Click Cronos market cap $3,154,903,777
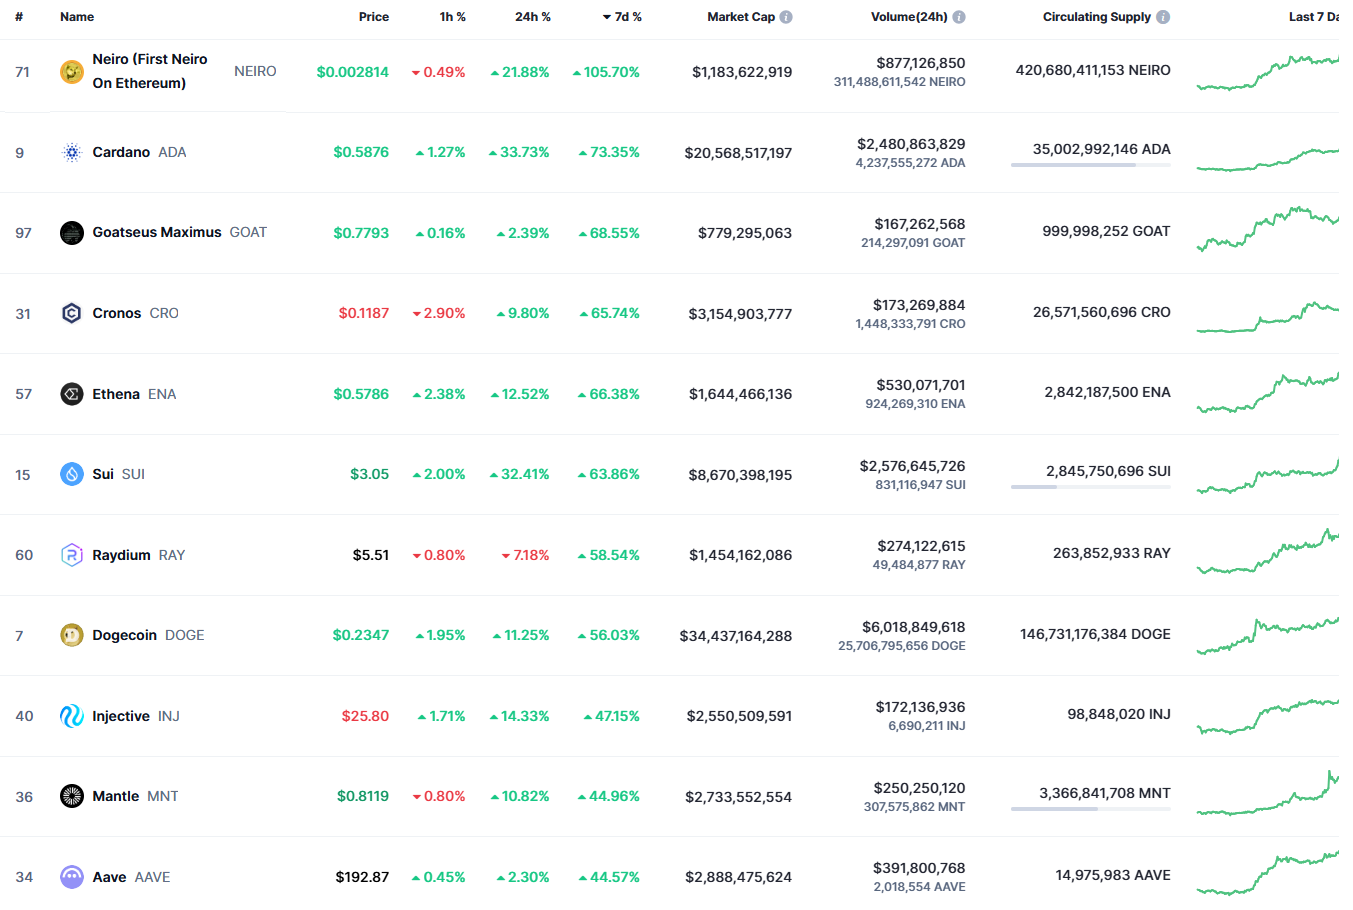 pos(740,314)
